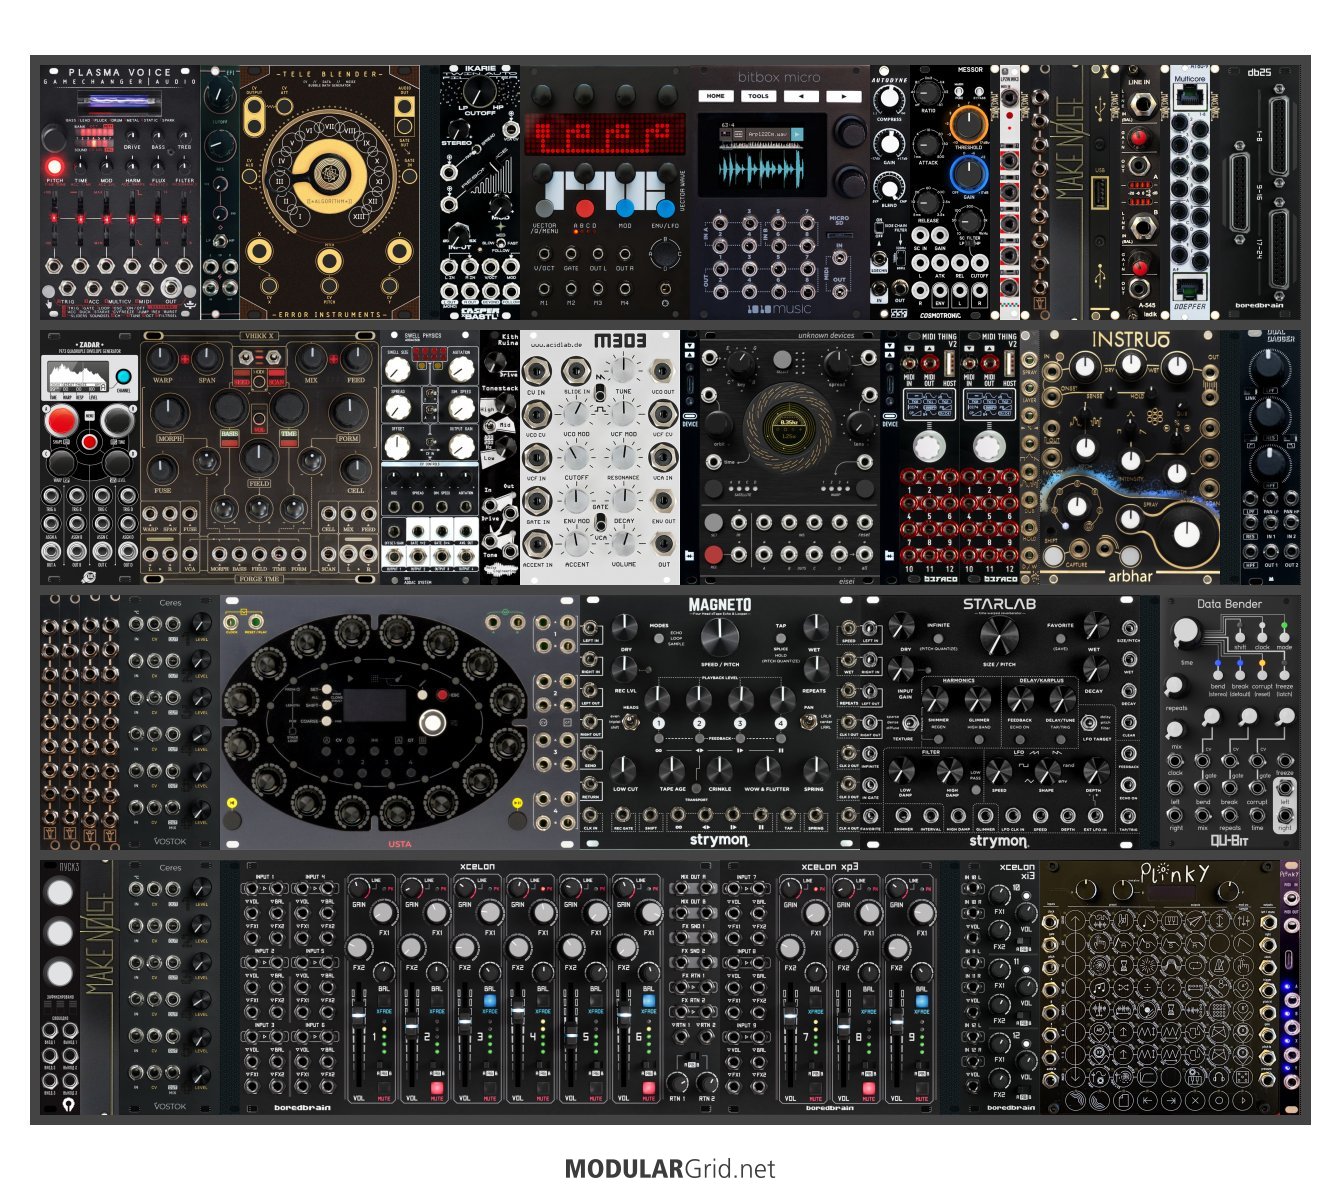Click the green mode button on Data Bender
This screenshot has width=1341, height=1190.
1284,635
